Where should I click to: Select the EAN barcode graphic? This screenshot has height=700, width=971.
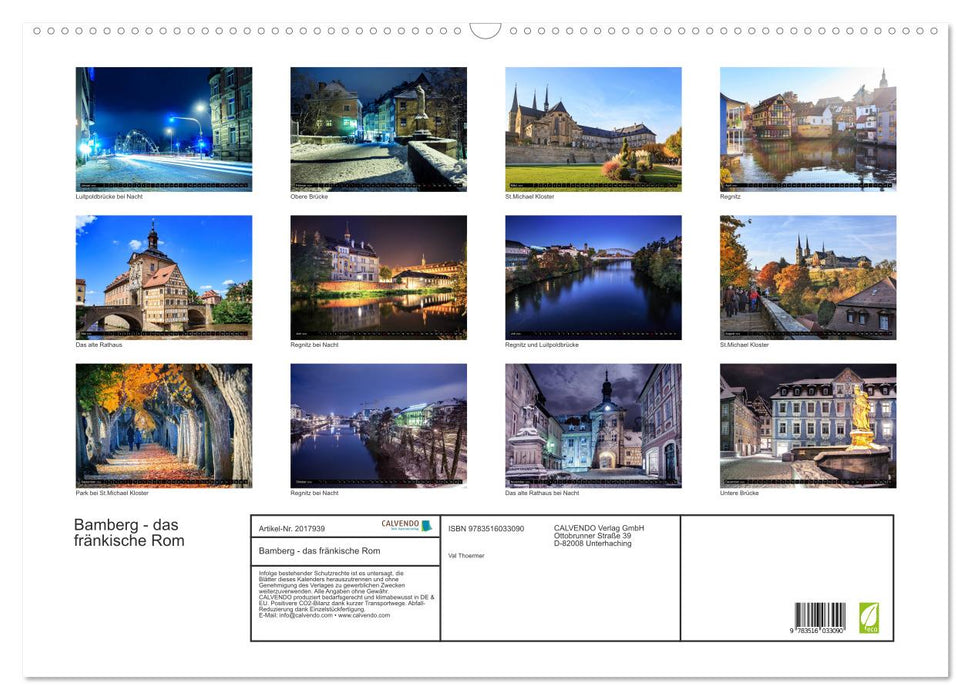(x=822, y=615)
